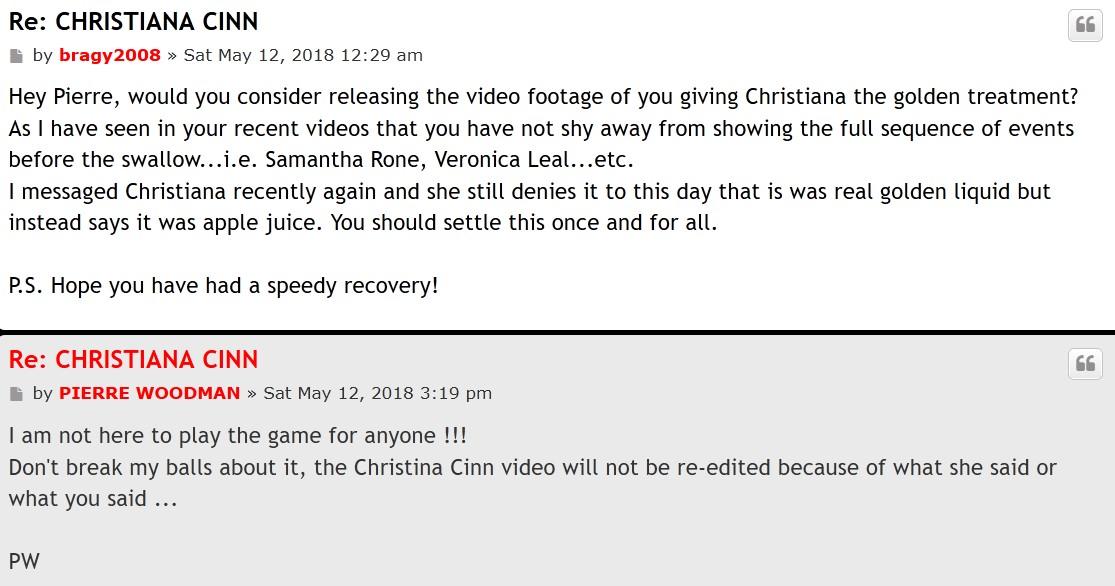The width and height of the screenshot is (1115, 586).
Task: Quote the reply by PIERRE WOODMAN
Action: point(1085,364)
